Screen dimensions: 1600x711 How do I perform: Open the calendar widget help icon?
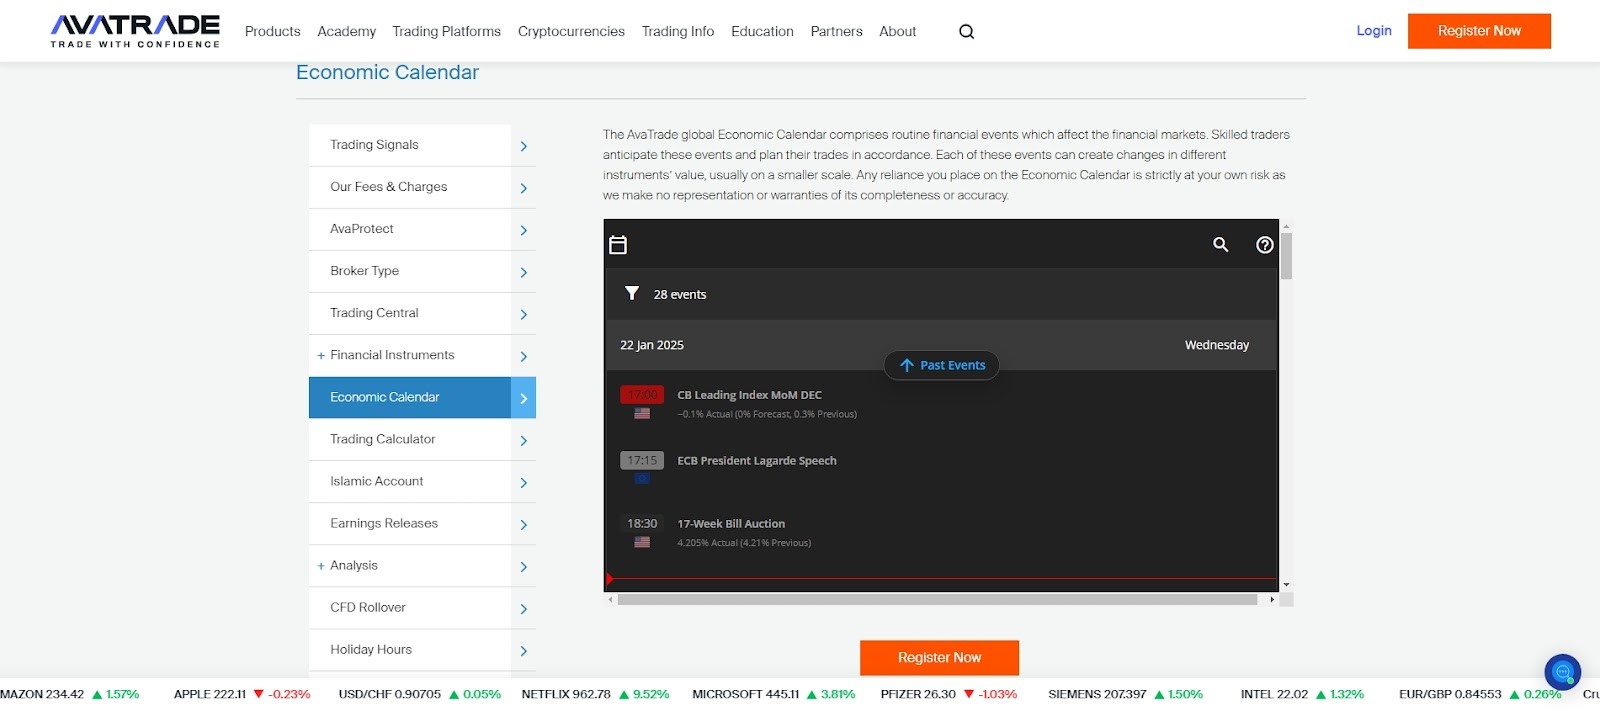pos(1264,245)
